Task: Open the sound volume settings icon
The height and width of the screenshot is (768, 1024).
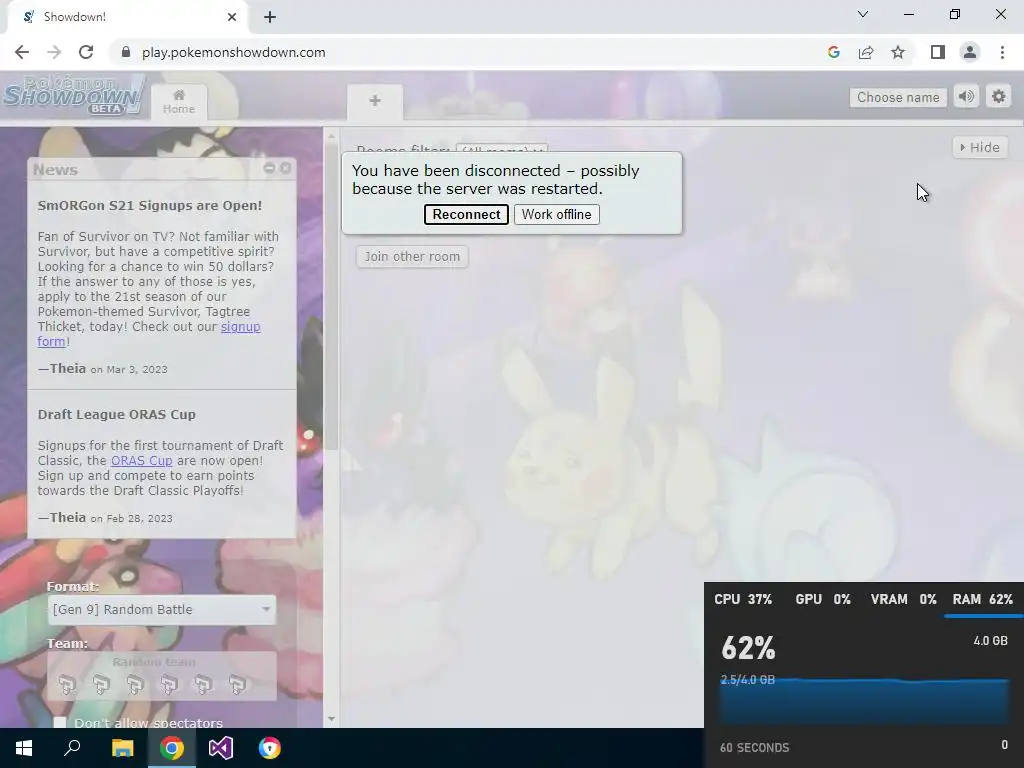Action: pos(967,97)
